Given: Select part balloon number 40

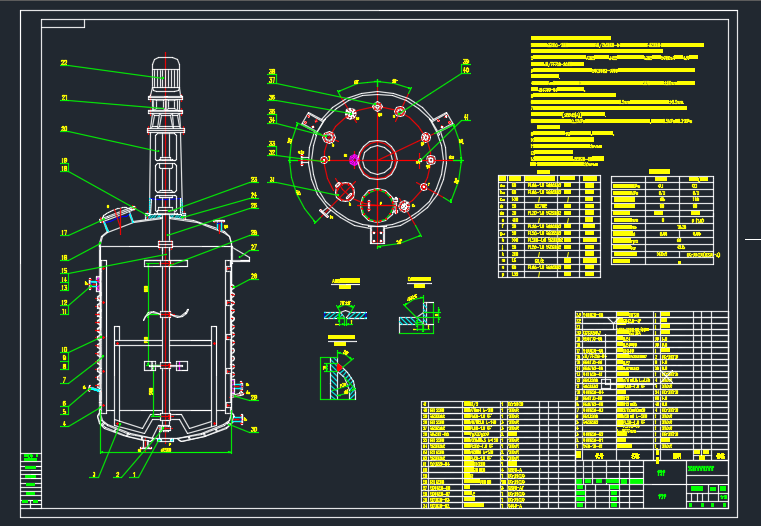Looking at the screenshot, I should [466, 70].
